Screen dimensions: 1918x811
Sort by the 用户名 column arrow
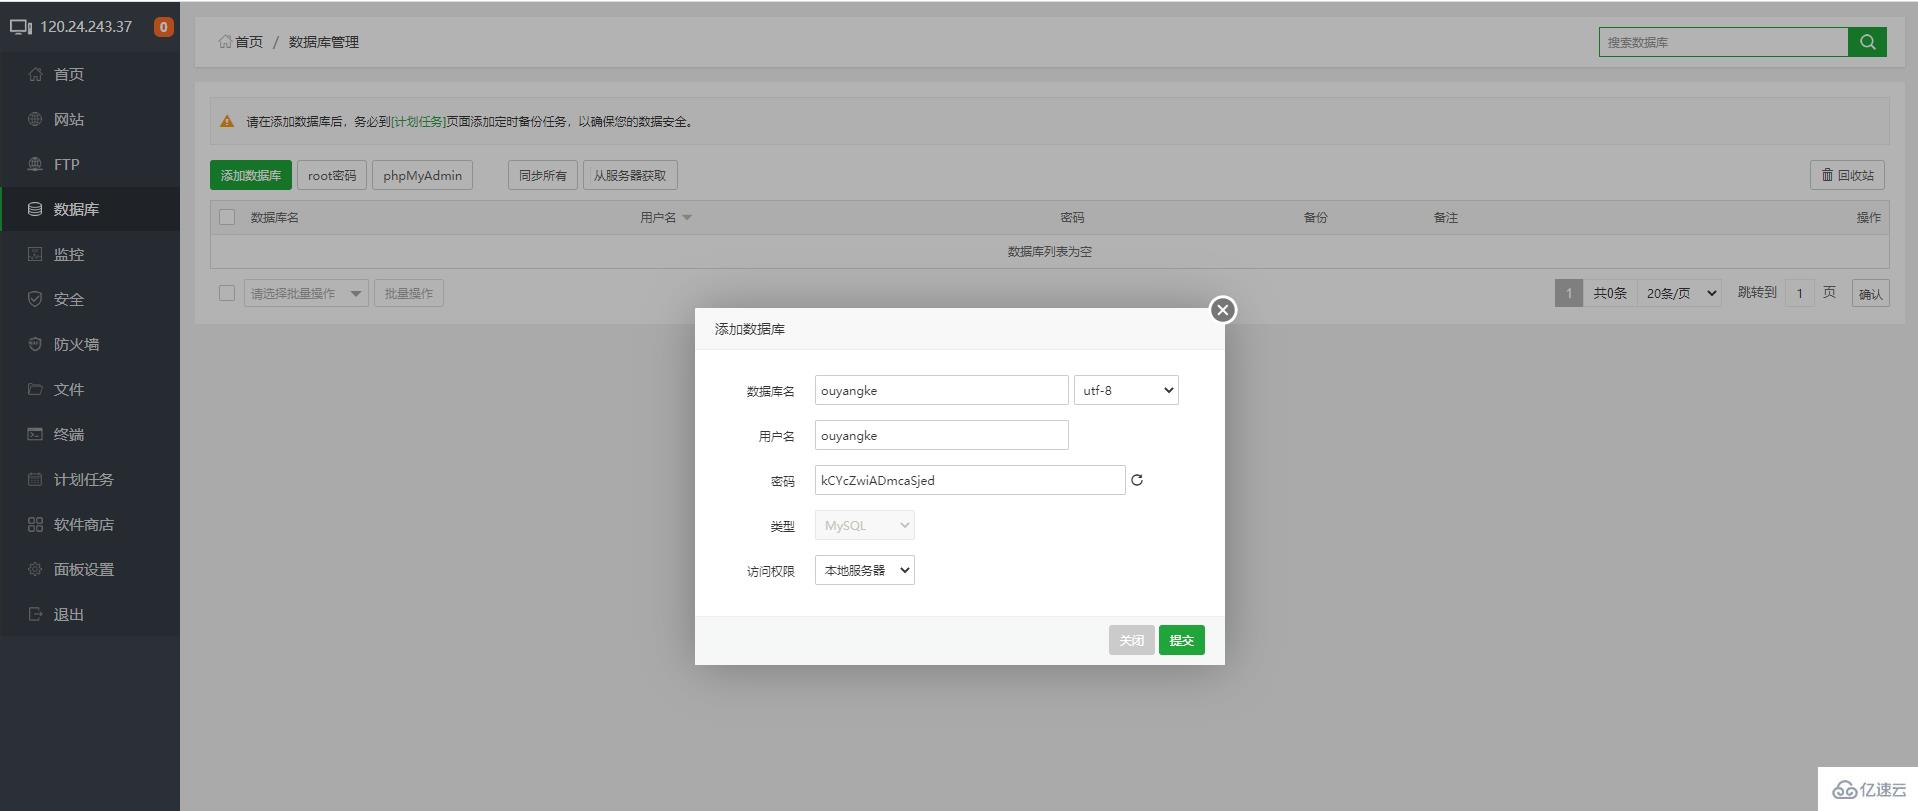point(687,218)
